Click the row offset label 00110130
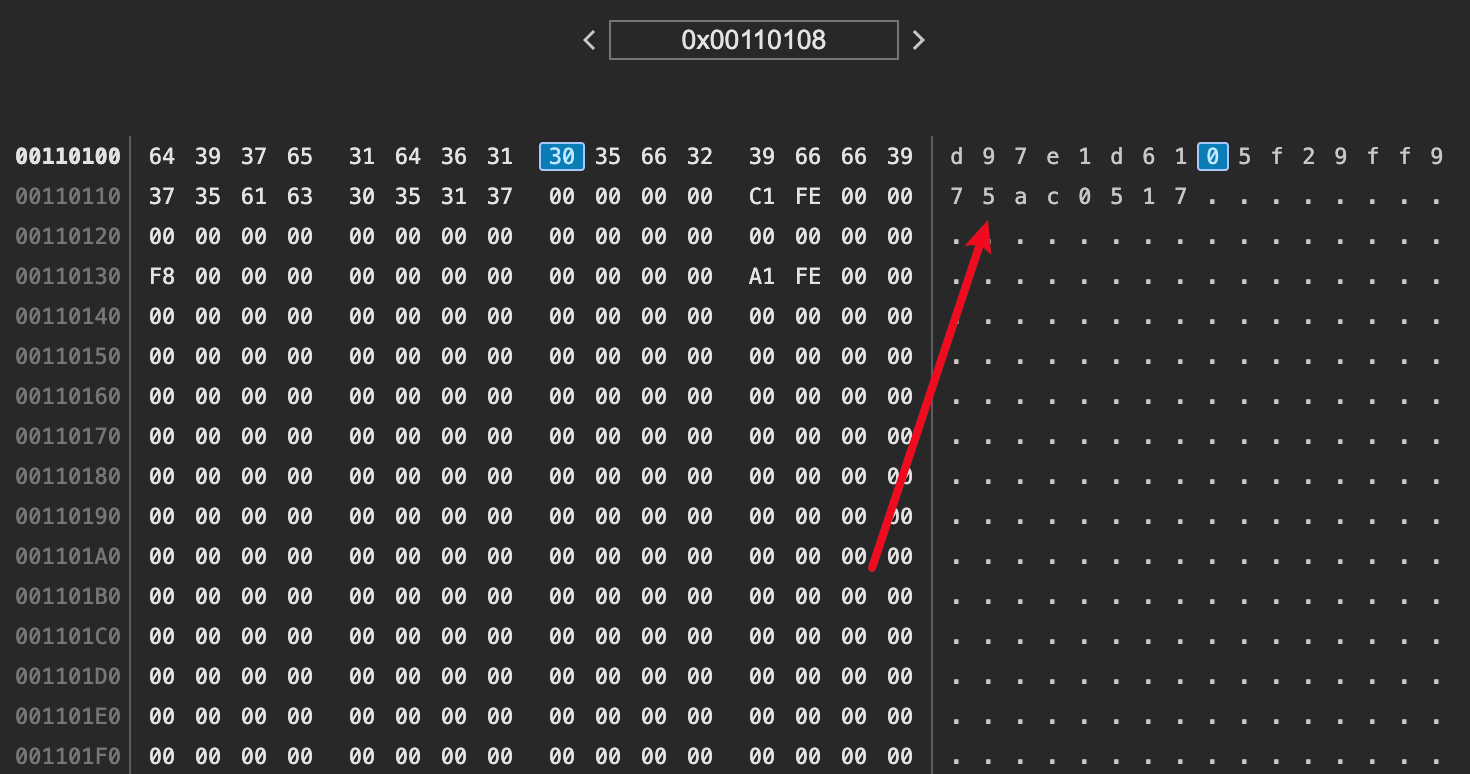The height and width of the screenshot is (774, 1470). [x=68, y=276]
